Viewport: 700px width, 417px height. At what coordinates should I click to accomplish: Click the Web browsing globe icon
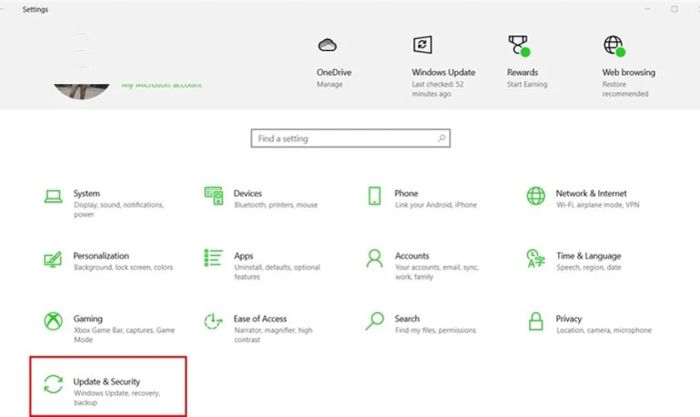point(614,46)
